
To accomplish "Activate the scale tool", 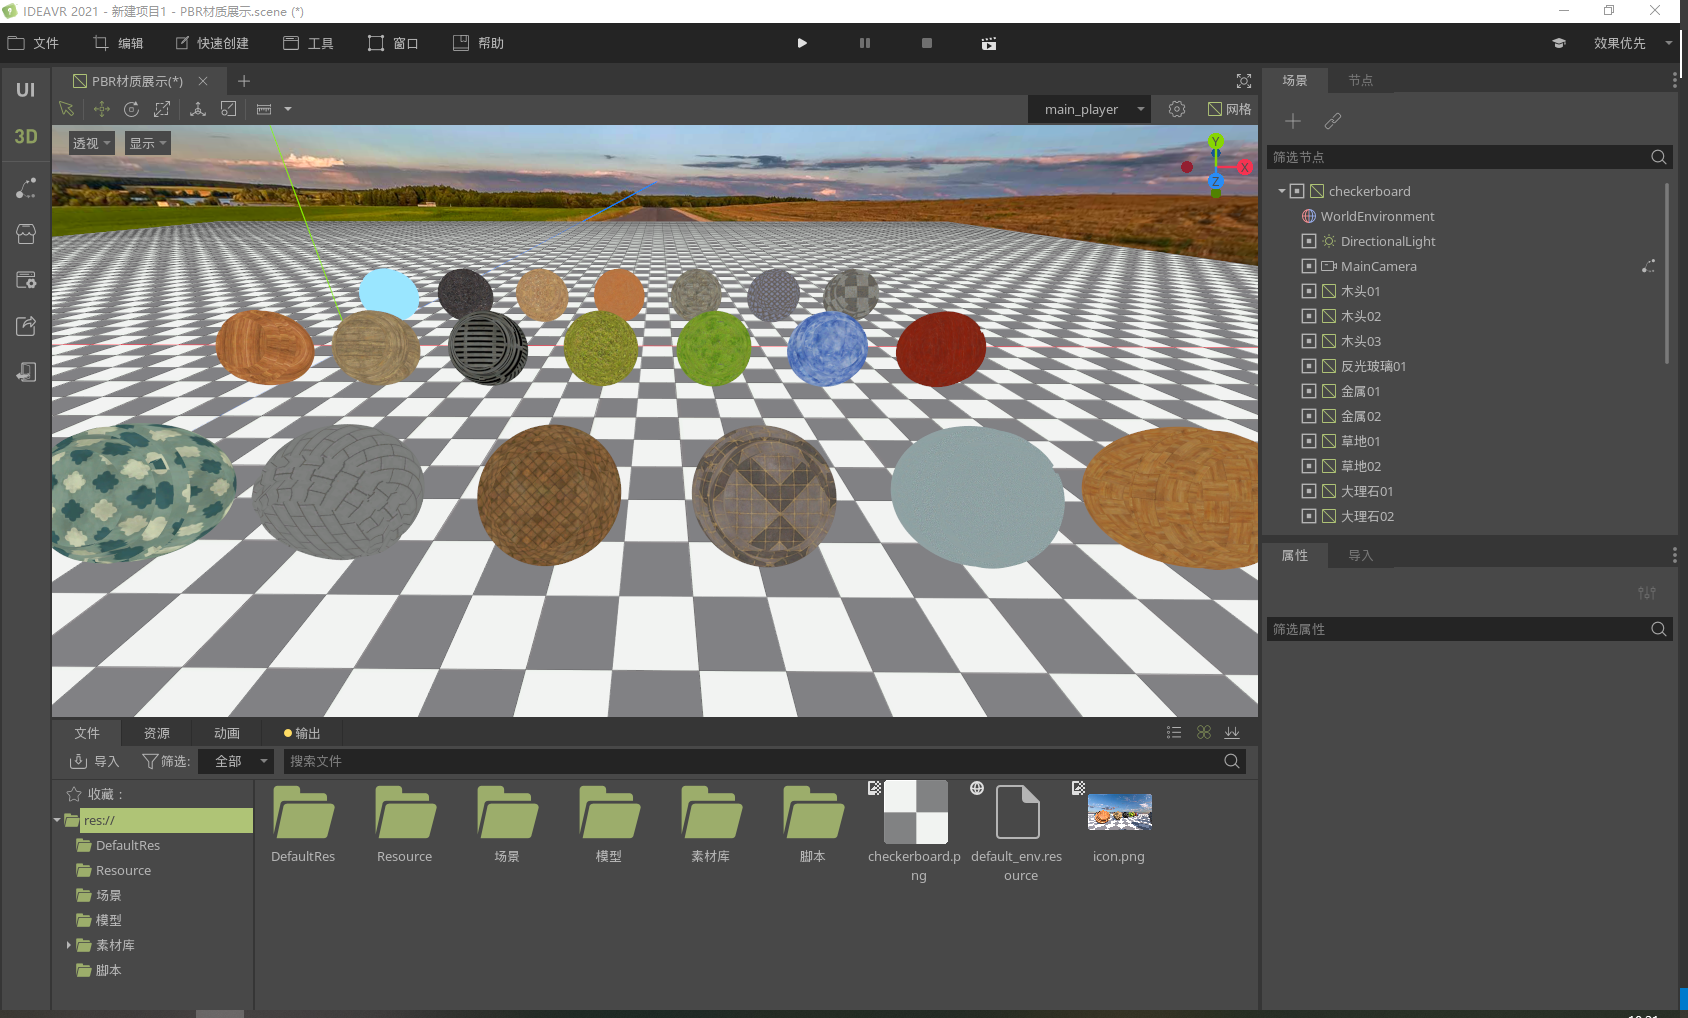I will [162, 109].
